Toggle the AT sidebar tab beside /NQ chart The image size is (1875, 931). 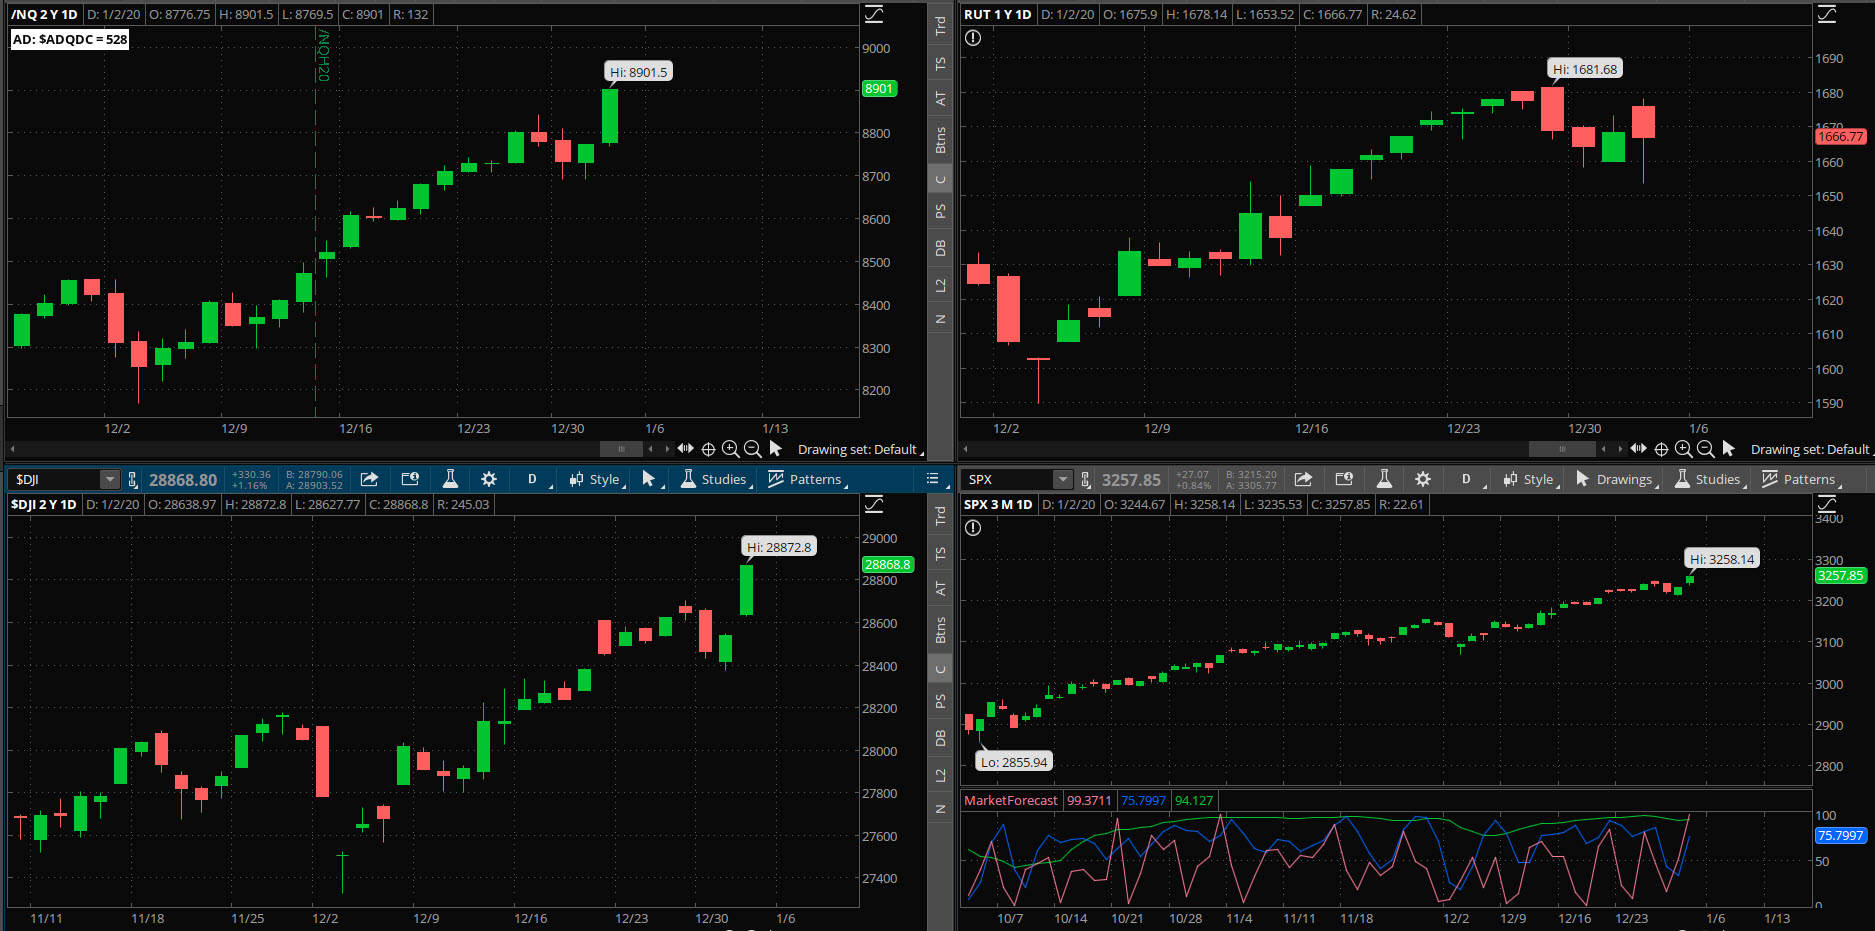(x=940, y=98)
